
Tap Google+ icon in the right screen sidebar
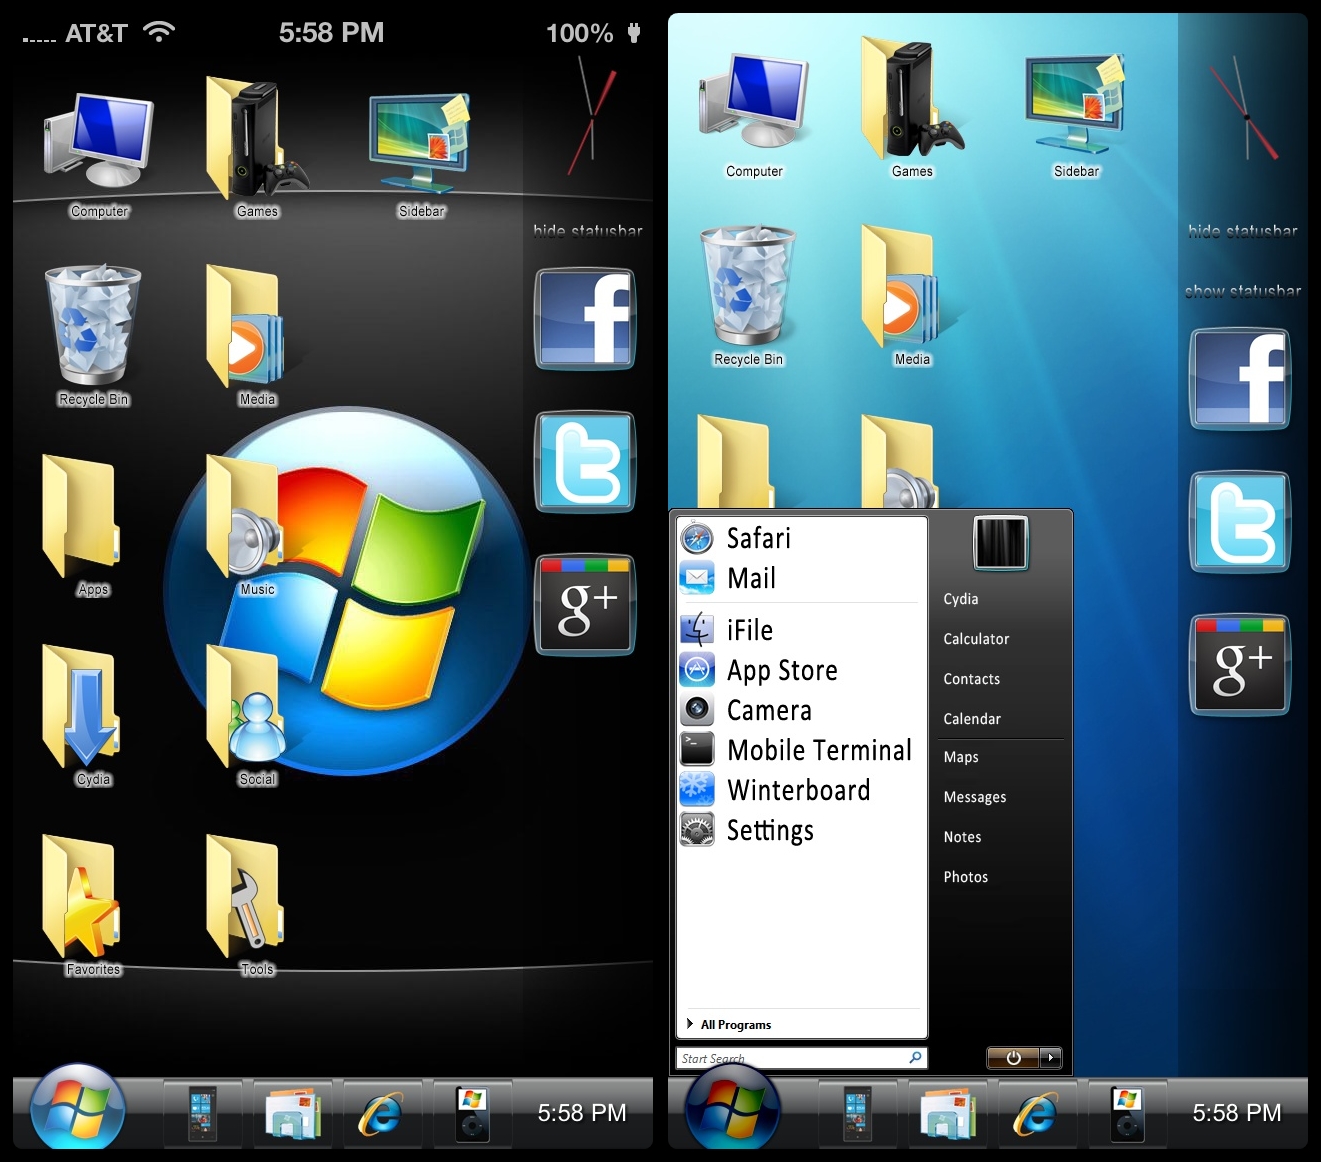pos(1240,665)
